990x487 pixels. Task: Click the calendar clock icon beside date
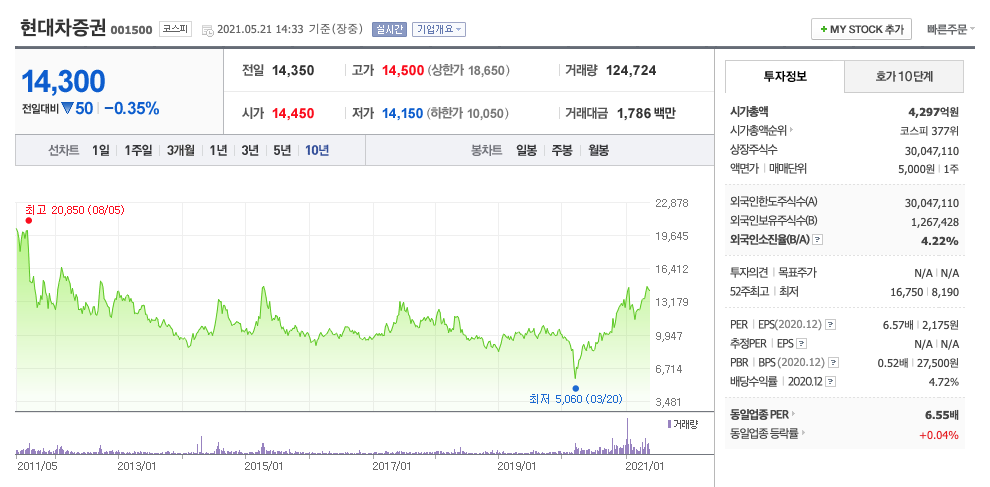pyautogui.click(x=207, y=30)
